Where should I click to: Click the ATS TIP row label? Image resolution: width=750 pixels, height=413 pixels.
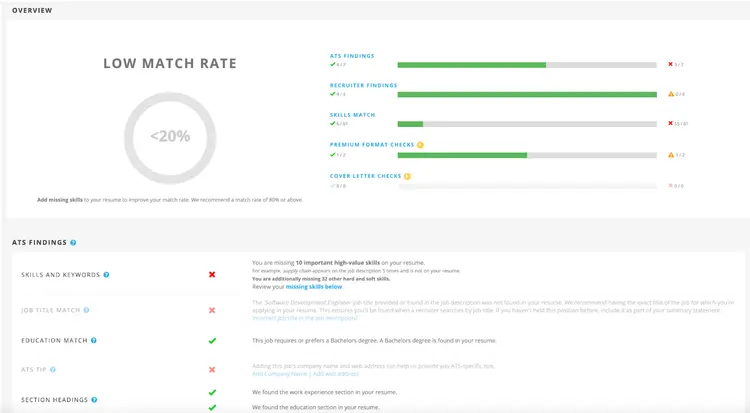click(x=33, y=369)
